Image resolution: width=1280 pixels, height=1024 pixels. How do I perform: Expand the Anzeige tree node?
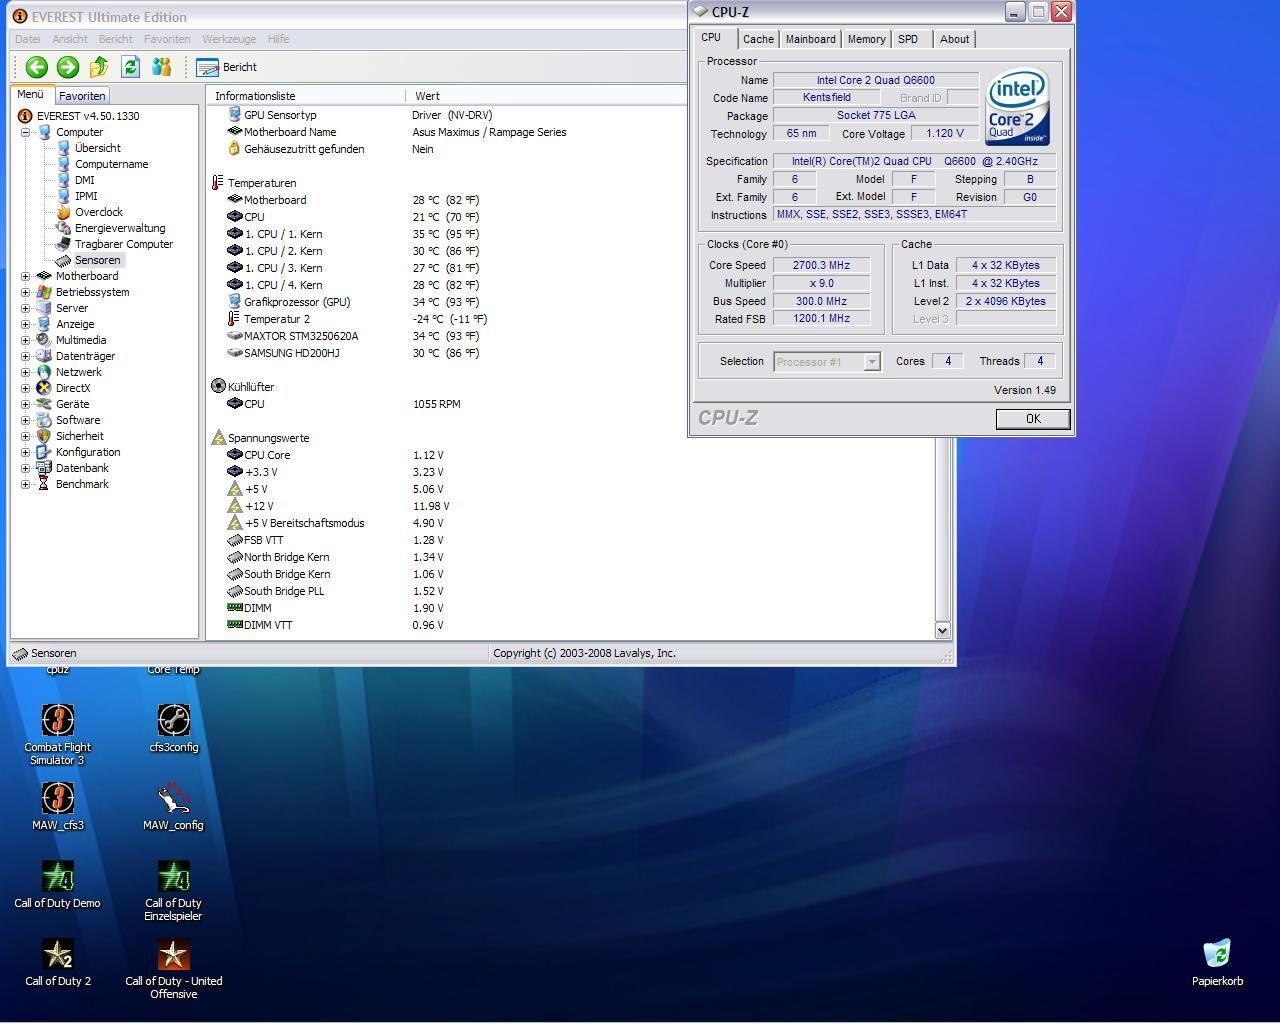tap(25, 324)
